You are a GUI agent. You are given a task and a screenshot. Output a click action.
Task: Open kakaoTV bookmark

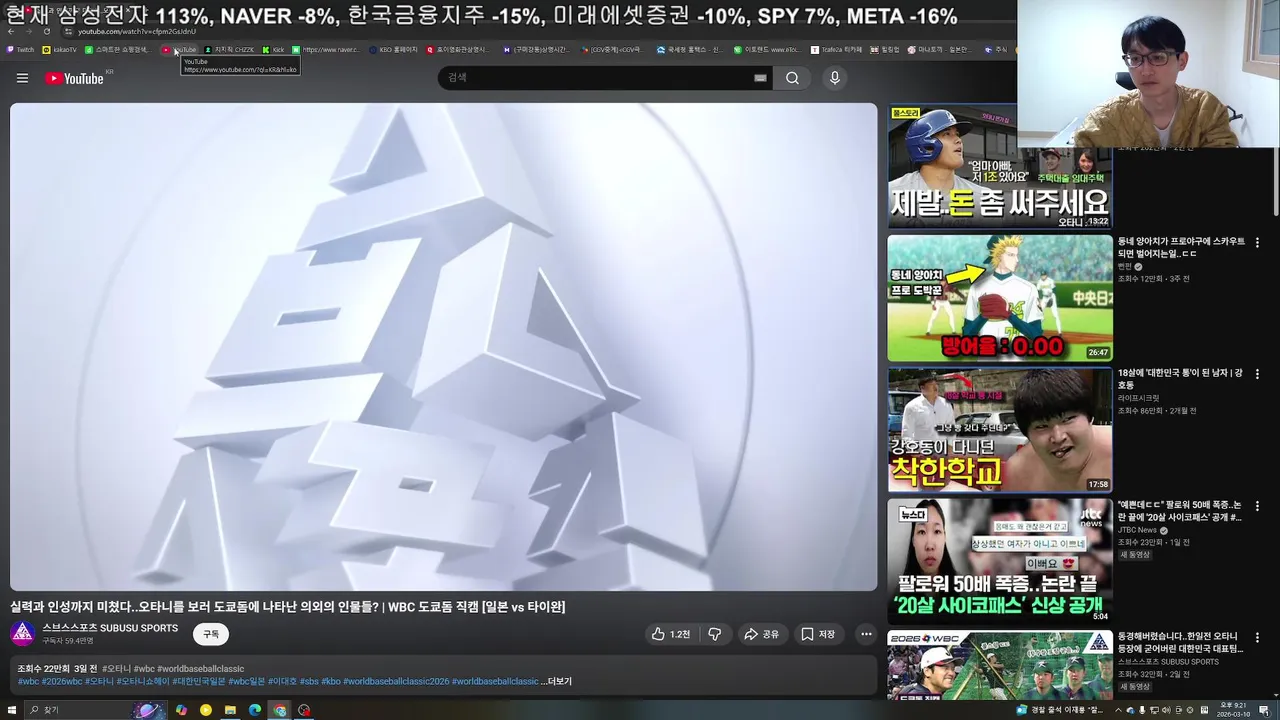(60, 49)
